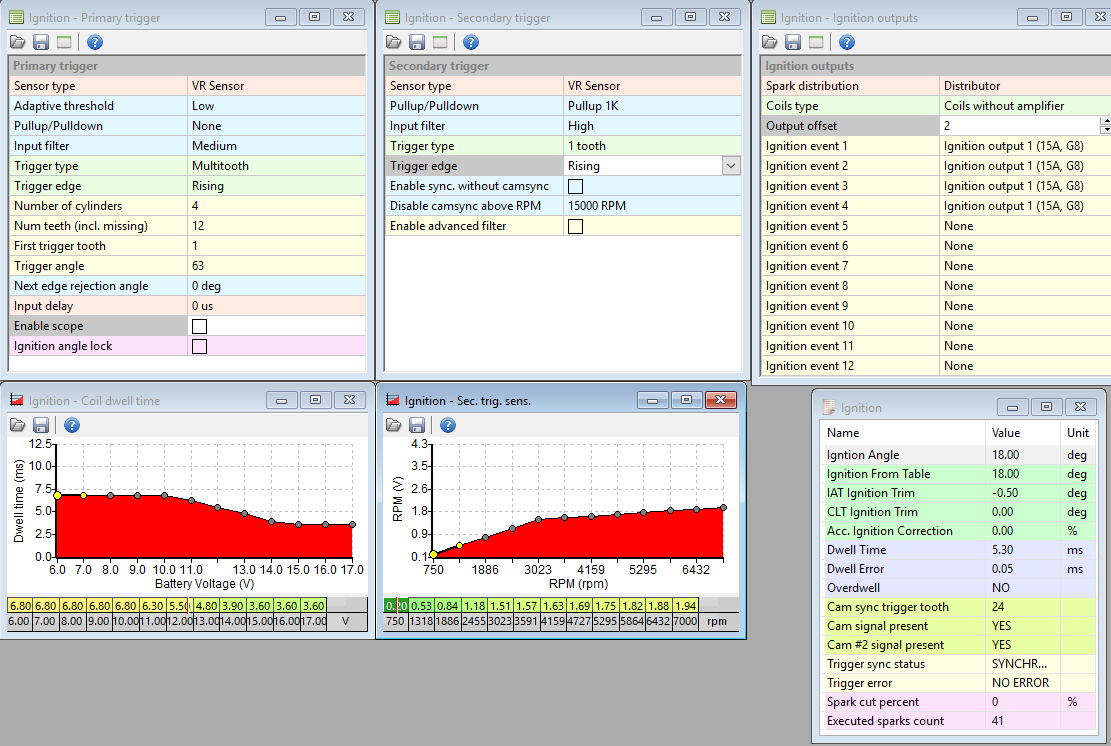Click green panel icon in Ignition outputs toolbar

tap(816, 42)
